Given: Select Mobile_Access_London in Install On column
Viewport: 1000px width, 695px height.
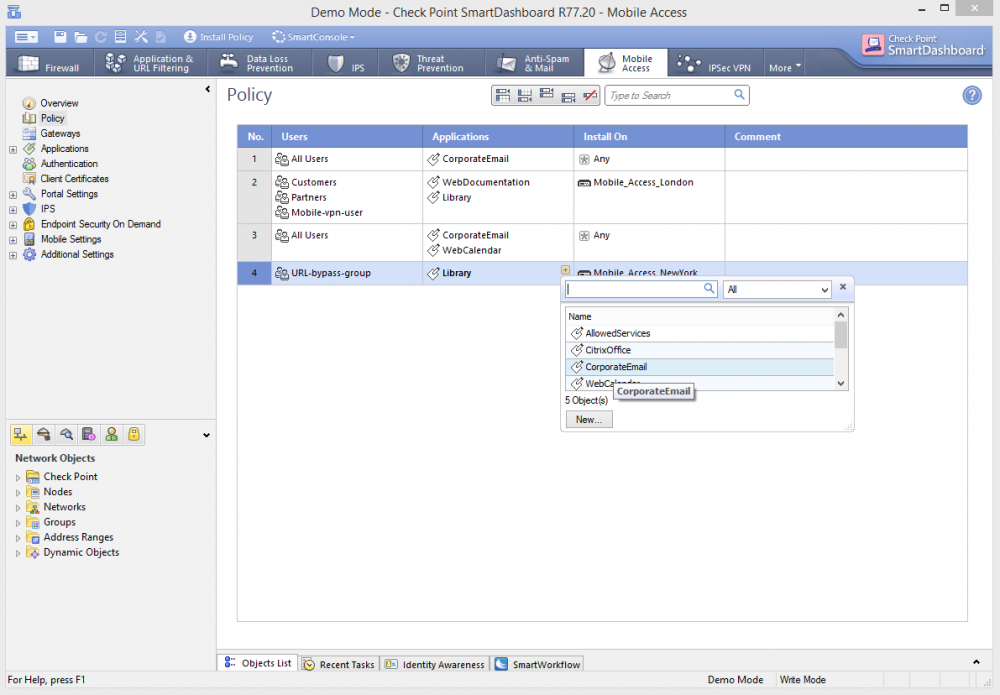Looking at the screenshot, I should click(x=643, y=182).
